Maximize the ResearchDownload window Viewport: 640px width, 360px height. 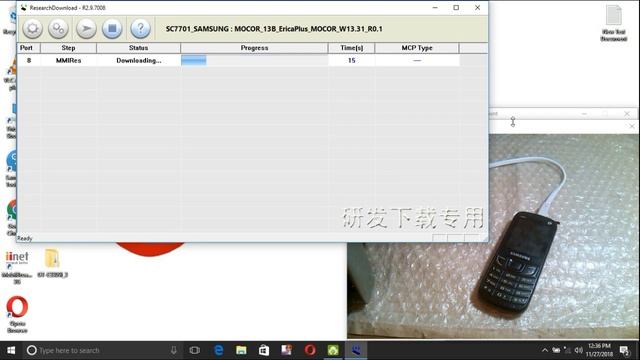point(456,8)
